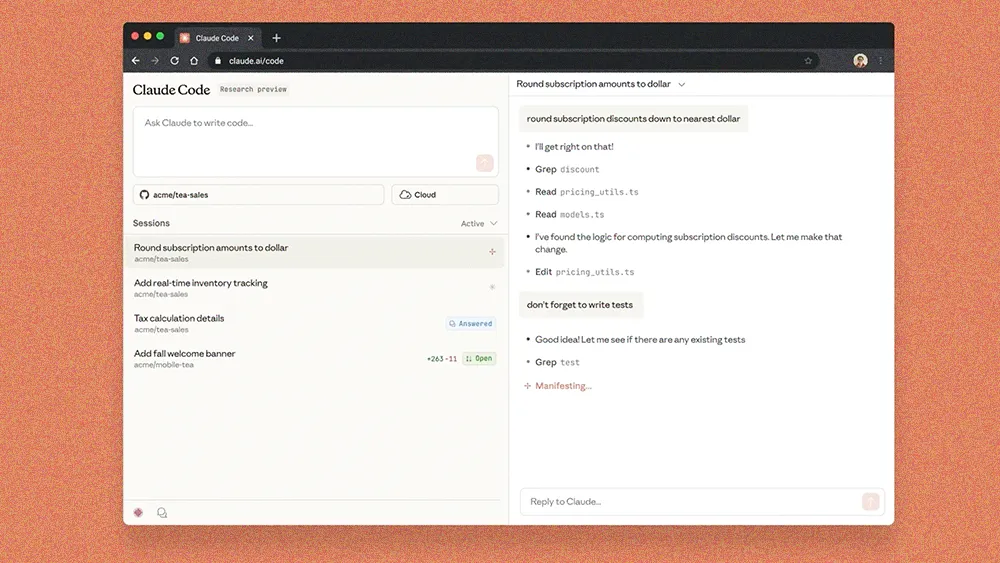Reload the claude.ai/code page
This screenshot has width=1000, height=563.
174,61
